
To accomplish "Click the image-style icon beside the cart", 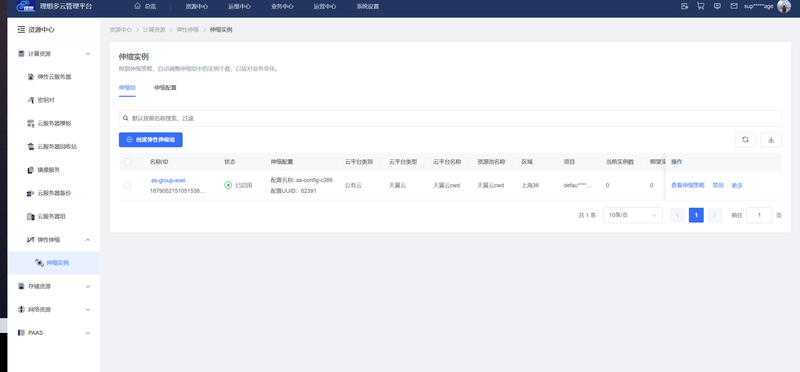I will [685, 6].
